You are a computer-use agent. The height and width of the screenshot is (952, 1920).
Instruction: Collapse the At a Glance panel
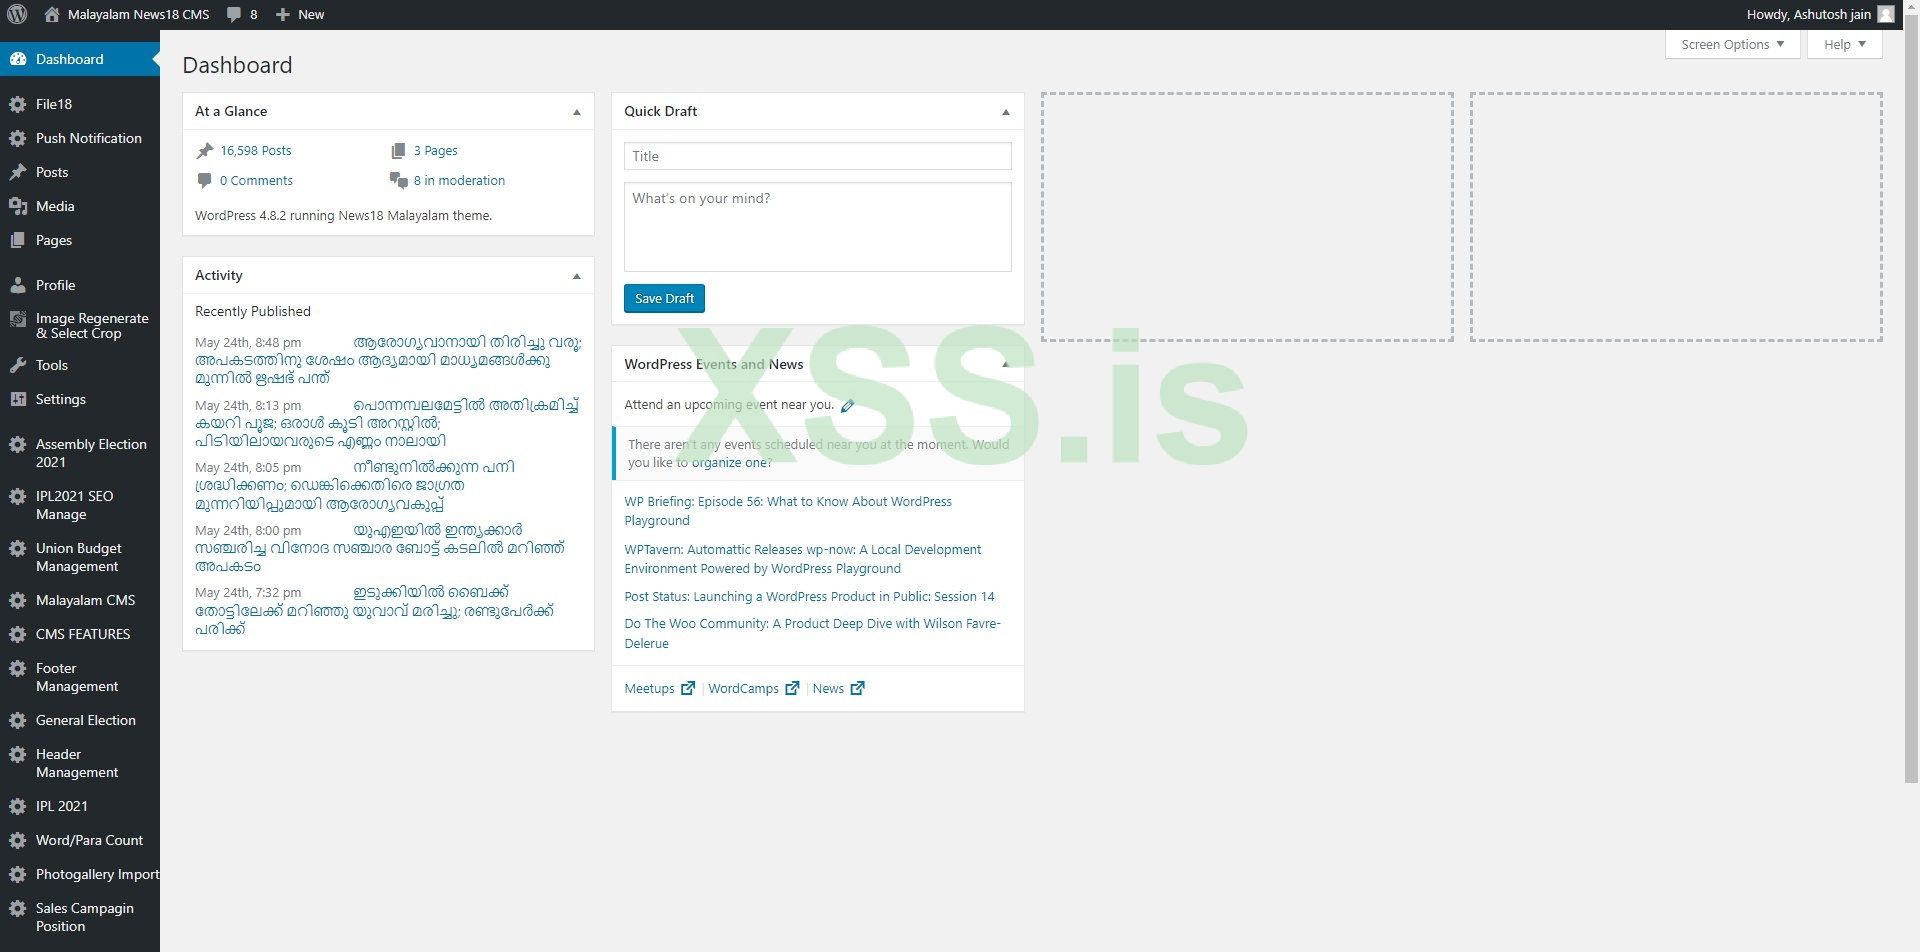pos(577,112)
